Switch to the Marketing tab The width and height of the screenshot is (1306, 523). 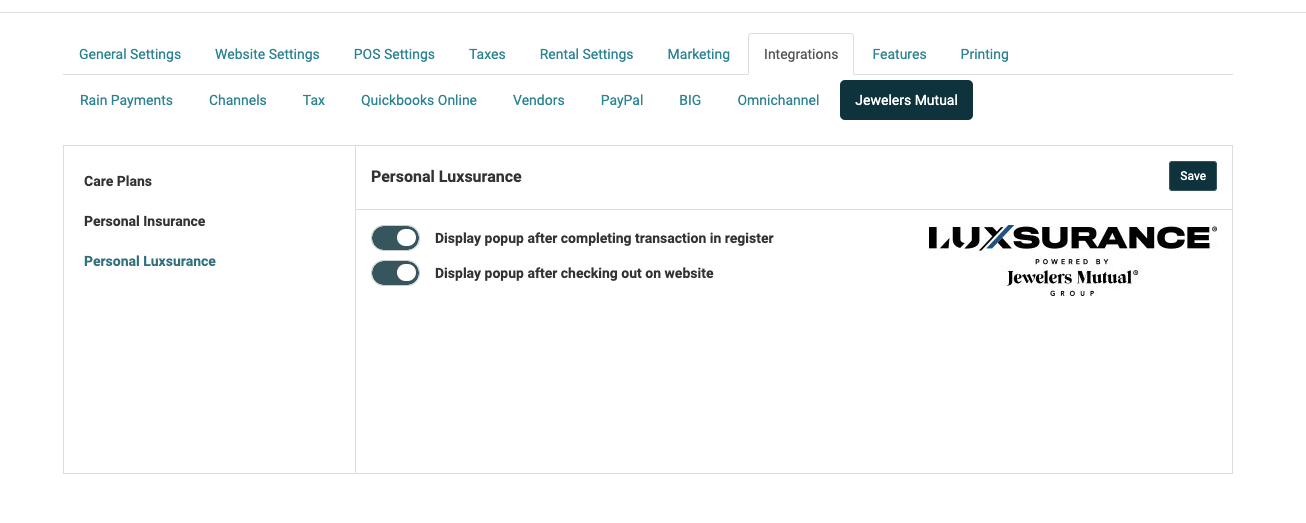tap(699, 54)
